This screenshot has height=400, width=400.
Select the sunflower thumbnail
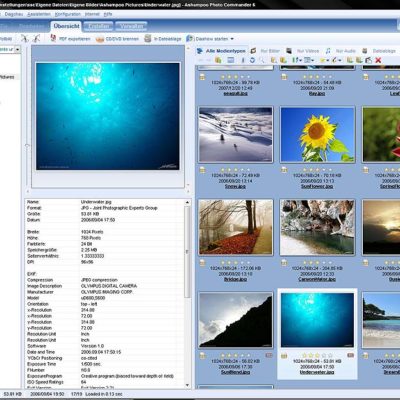pos(317,134)
